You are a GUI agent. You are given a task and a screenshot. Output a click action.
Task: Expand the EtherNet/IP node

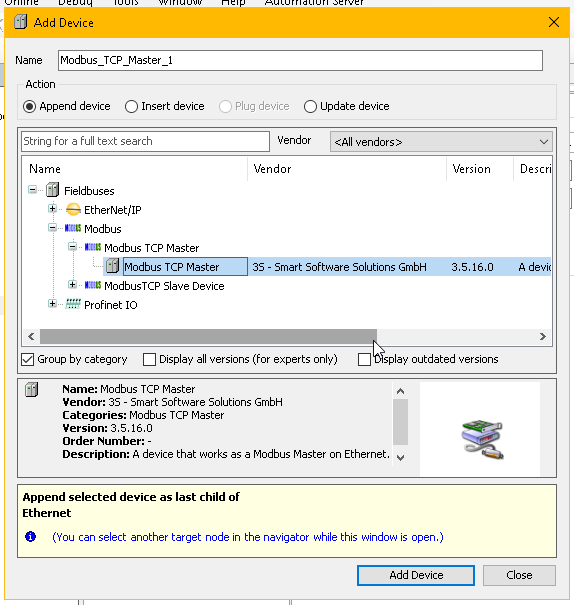click(52, 208)
